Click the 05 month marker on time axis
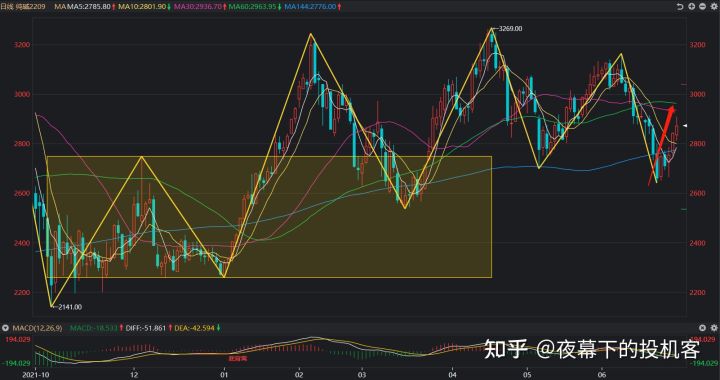This screenshot has height=380, width=720. (x=527, y=375)
